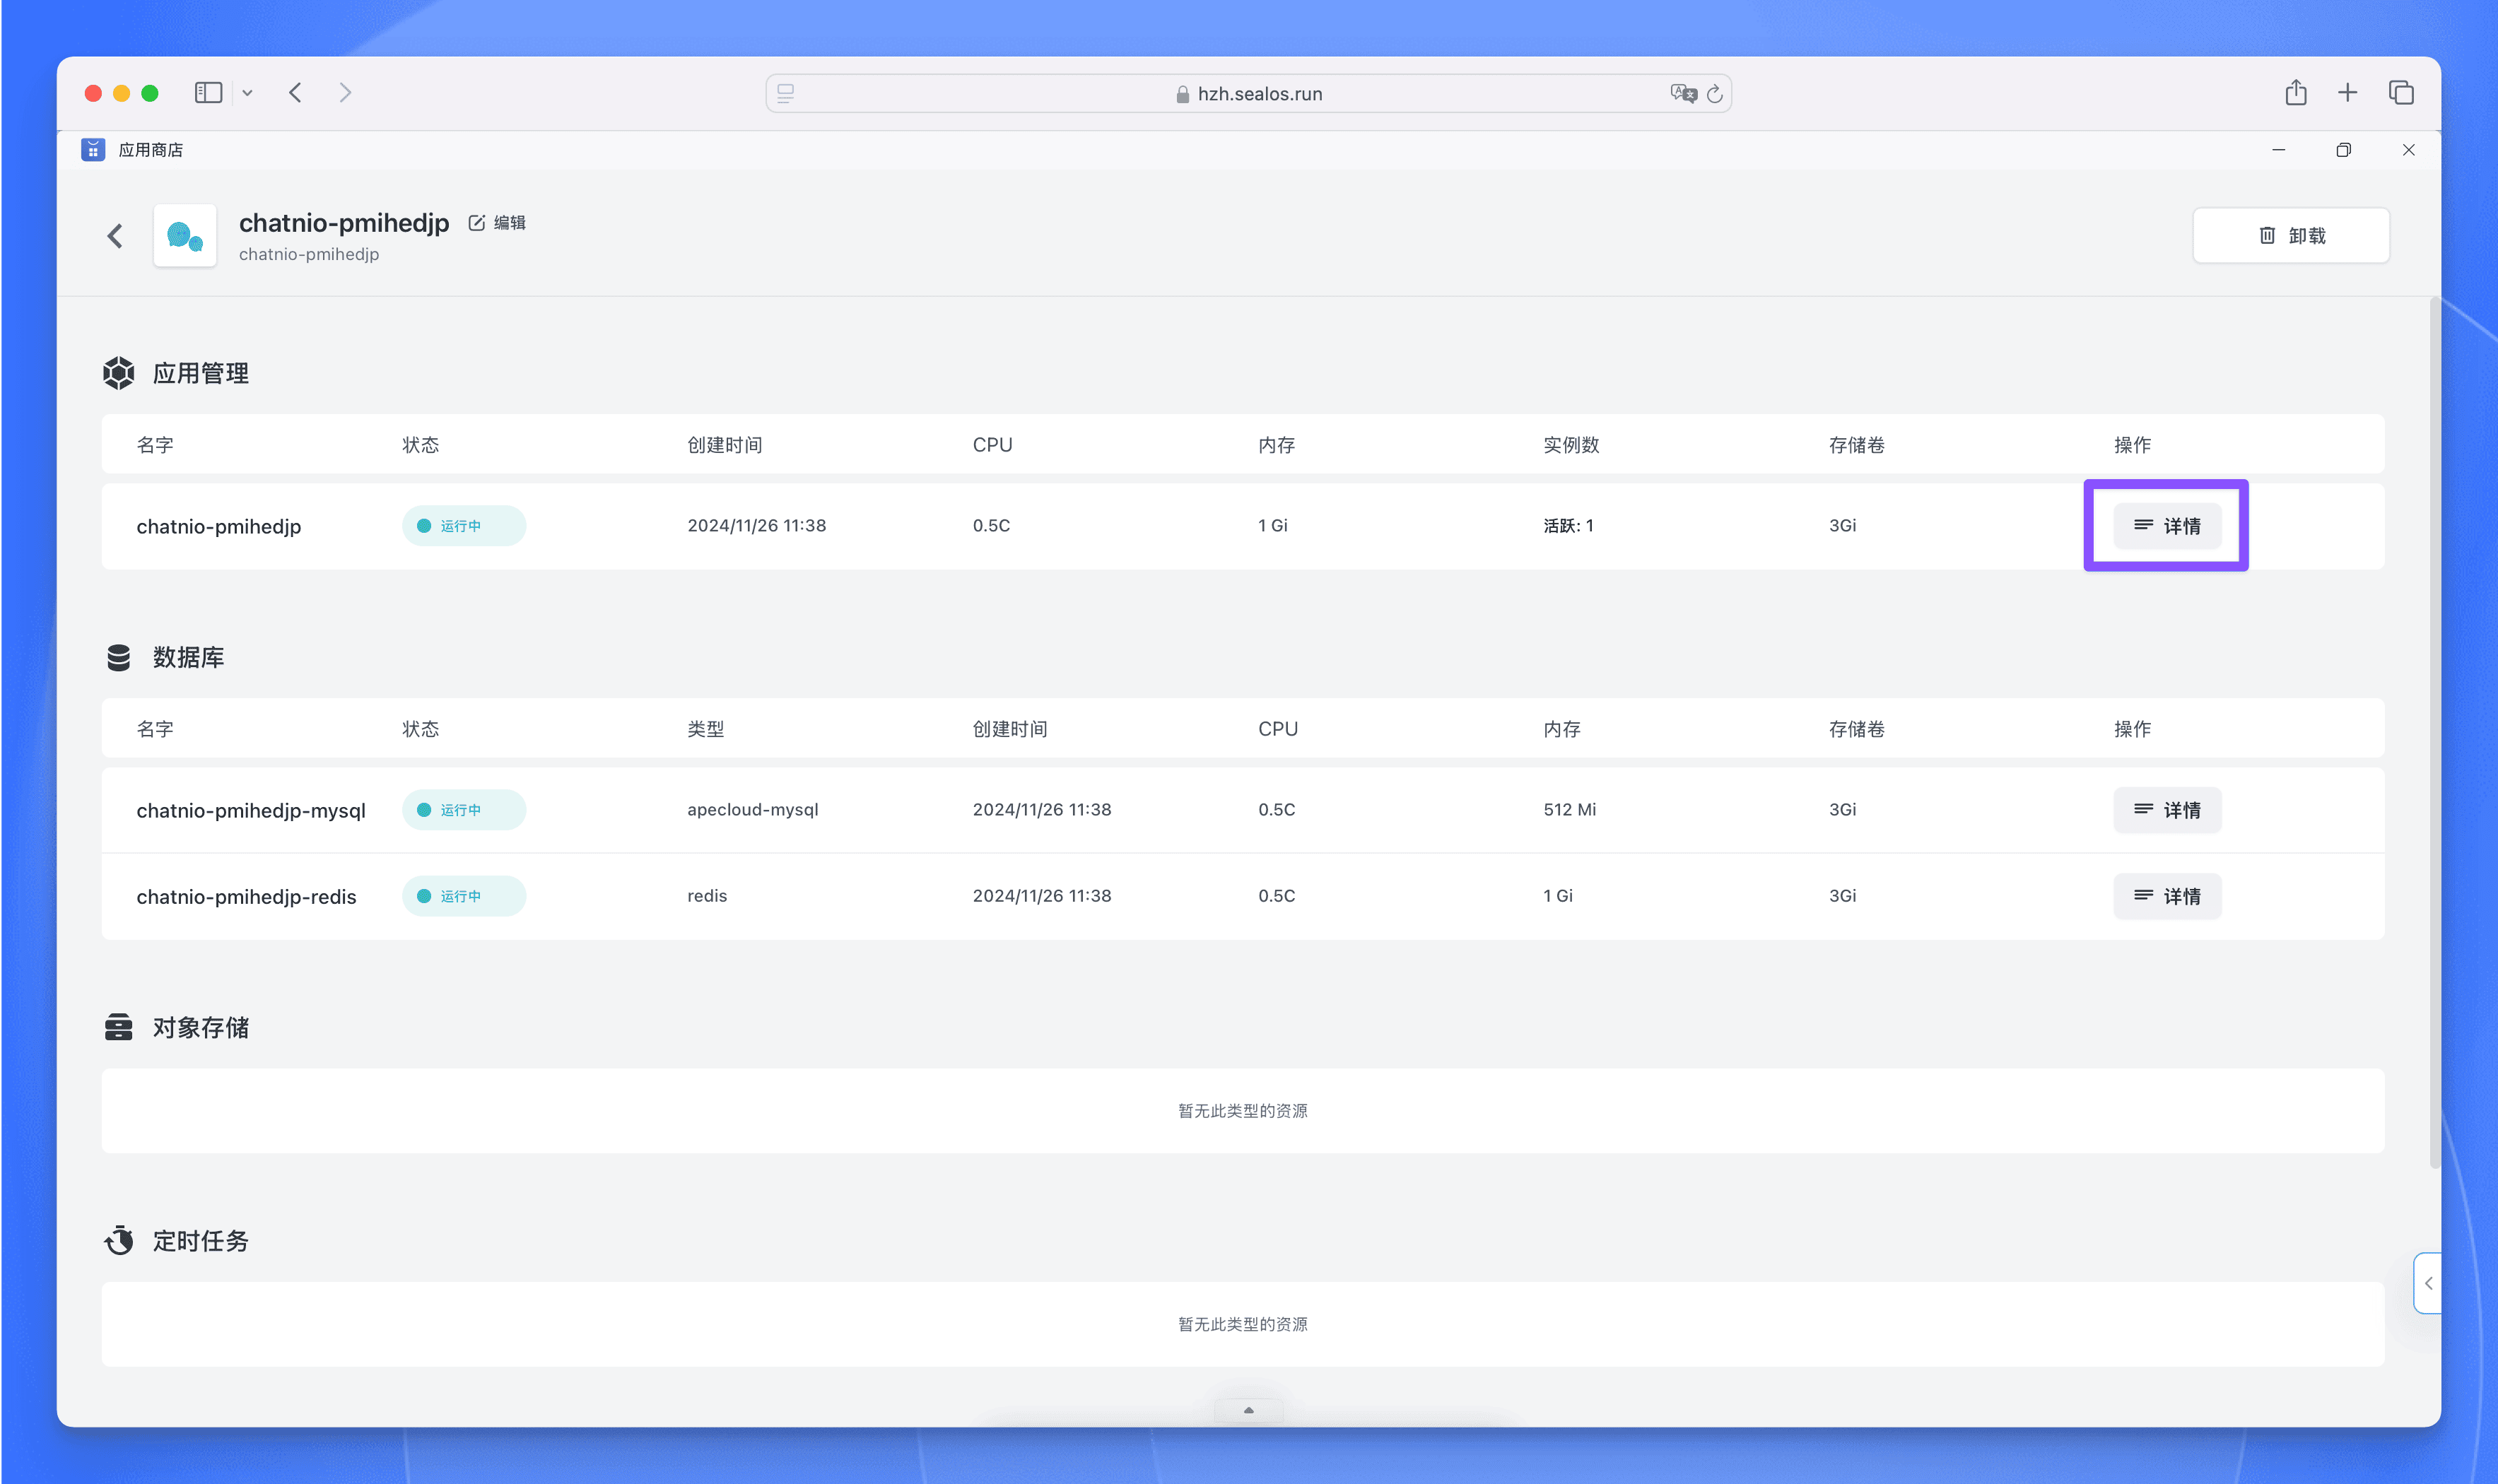Click 编辑 to rename chatnio-pmihedjp
2498x1484 pixels.
pyautogui.click(x=497, y=222)
